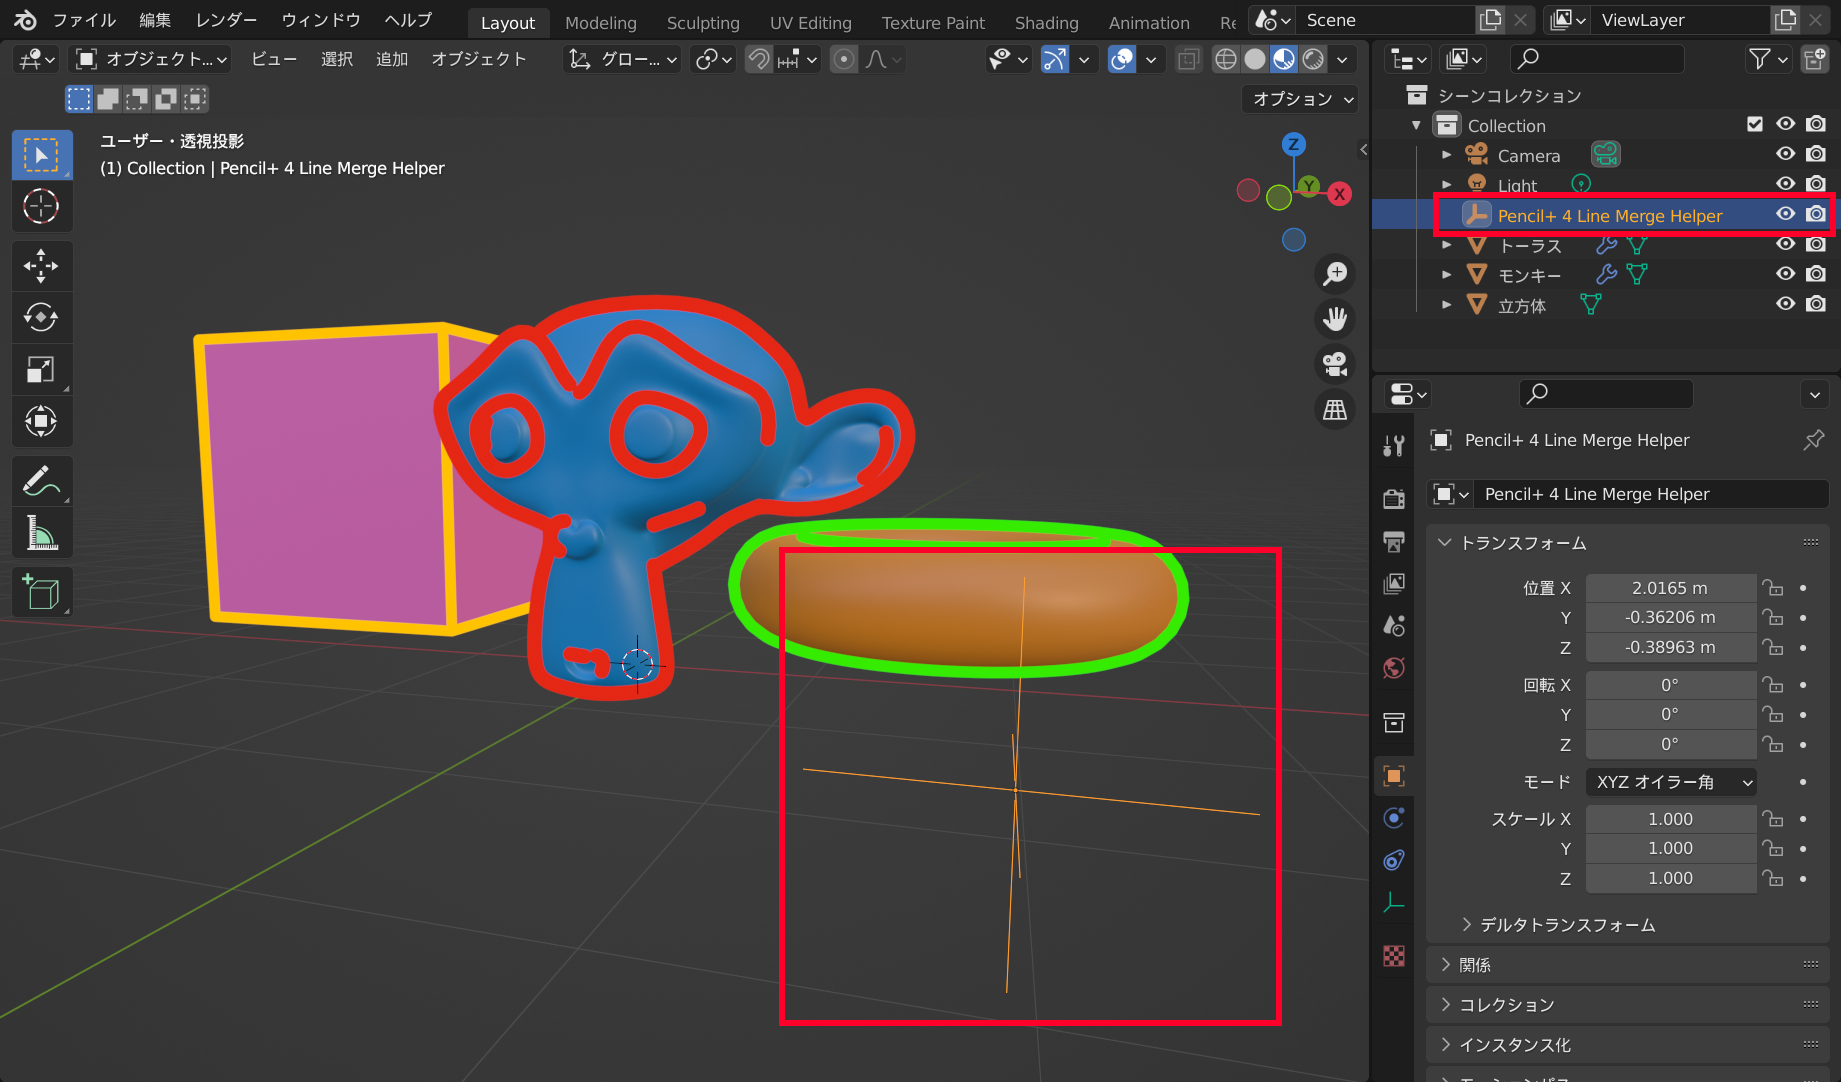Click the オプション button in viewport header

[1302, 99]
